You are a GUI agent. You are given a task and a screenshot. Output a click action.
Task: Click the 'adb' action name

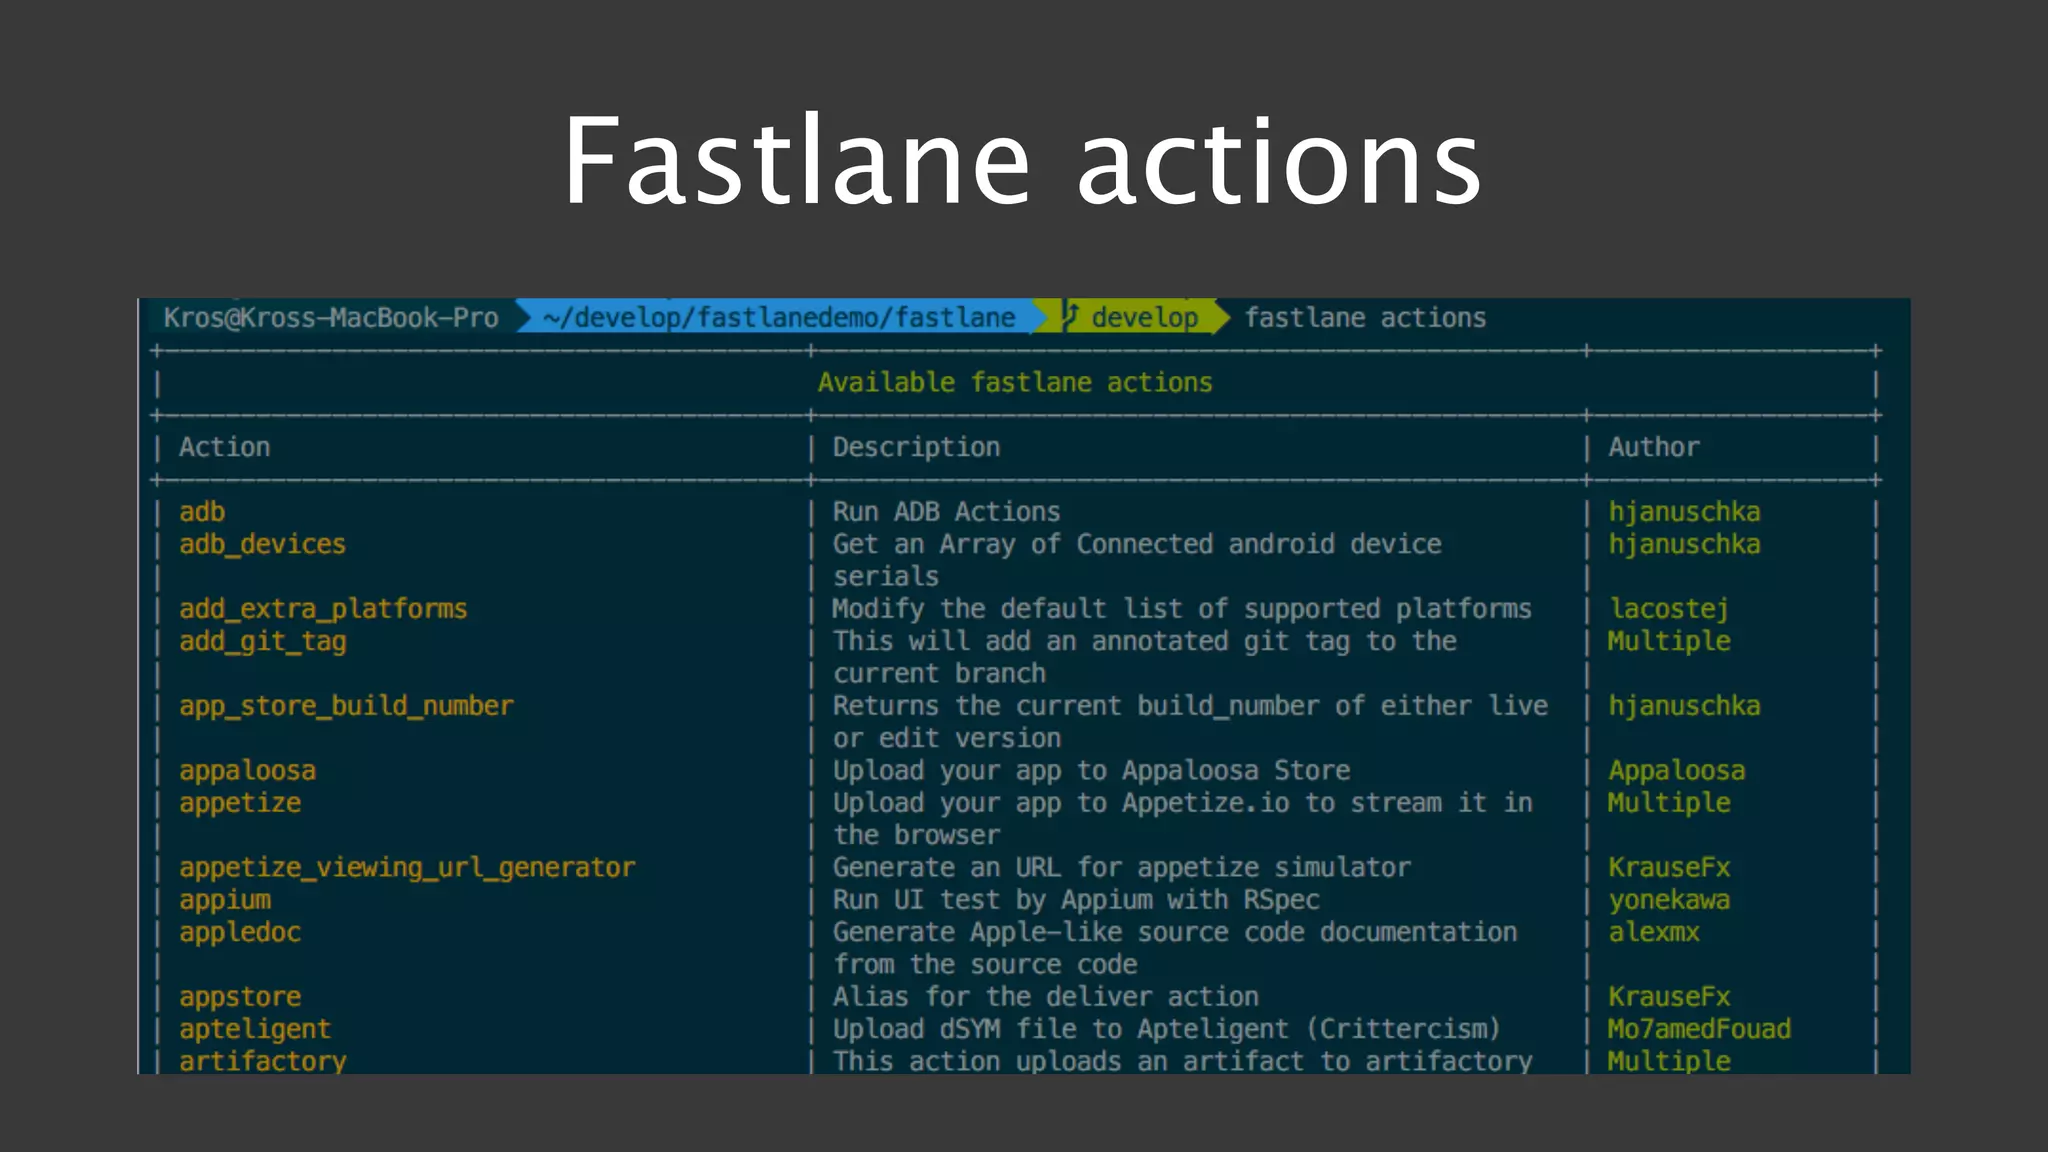[202, 512]
